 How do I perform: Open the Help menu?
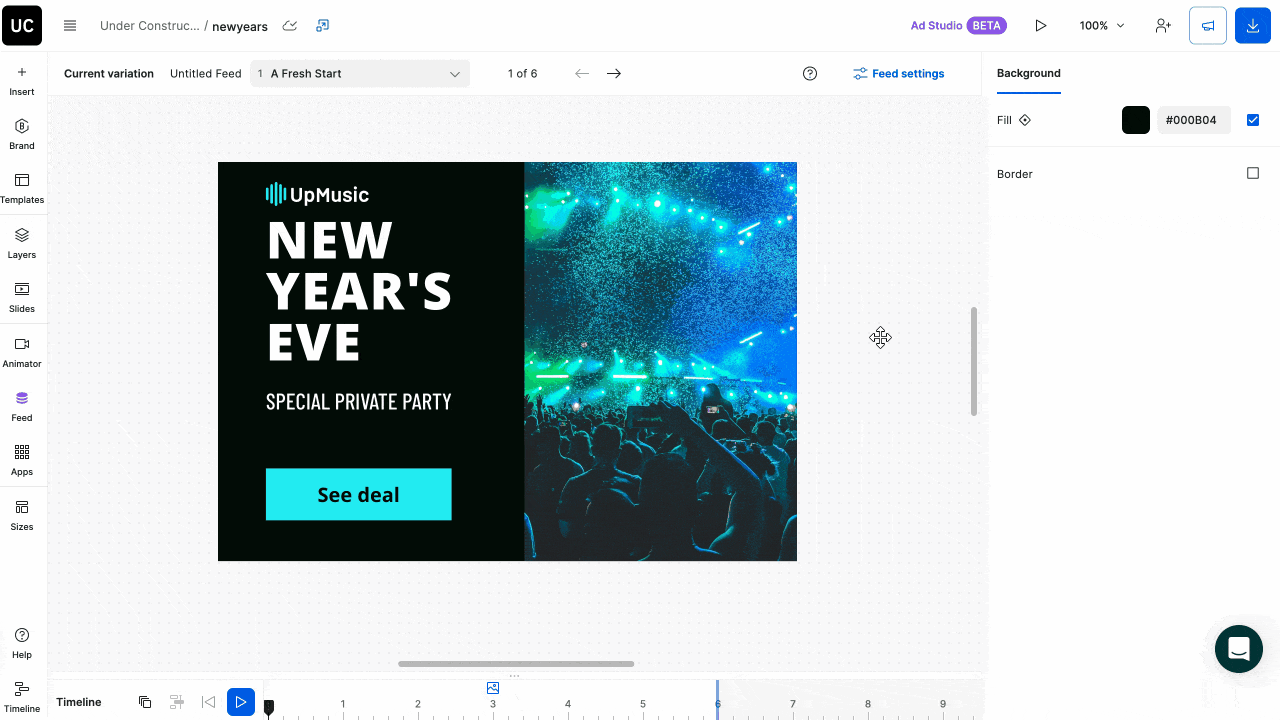click(x=22, y=644)
